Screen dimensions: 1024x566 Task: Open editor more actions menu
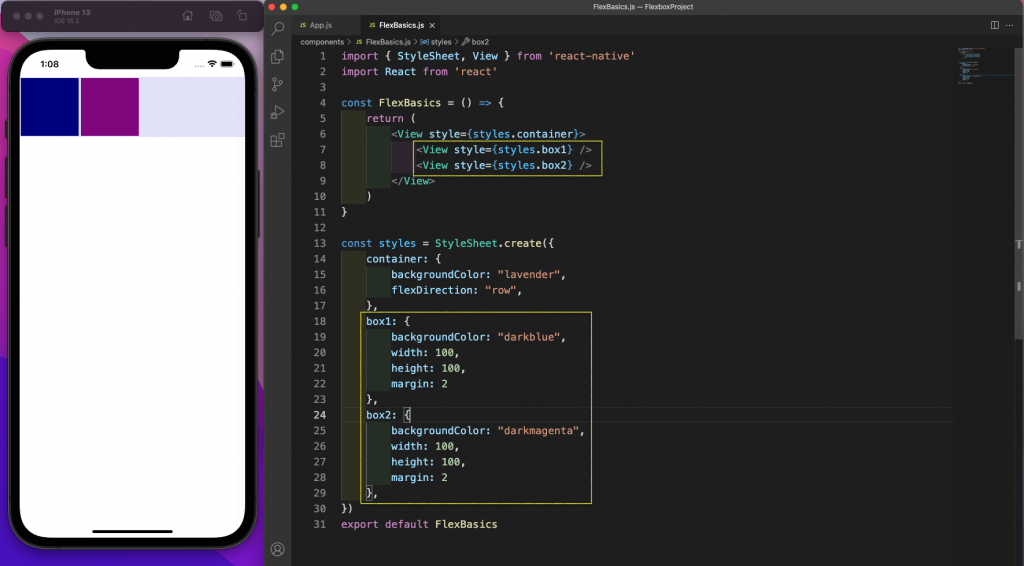point(1010,25)
